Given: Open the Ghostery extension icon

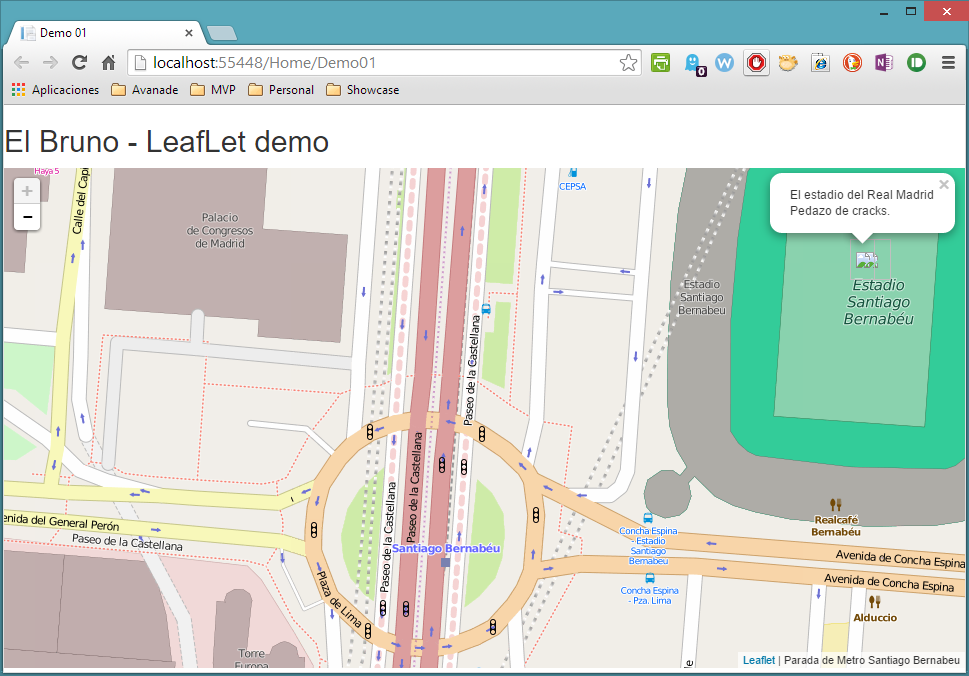Looking at the screenshot, I should [692, 63].
